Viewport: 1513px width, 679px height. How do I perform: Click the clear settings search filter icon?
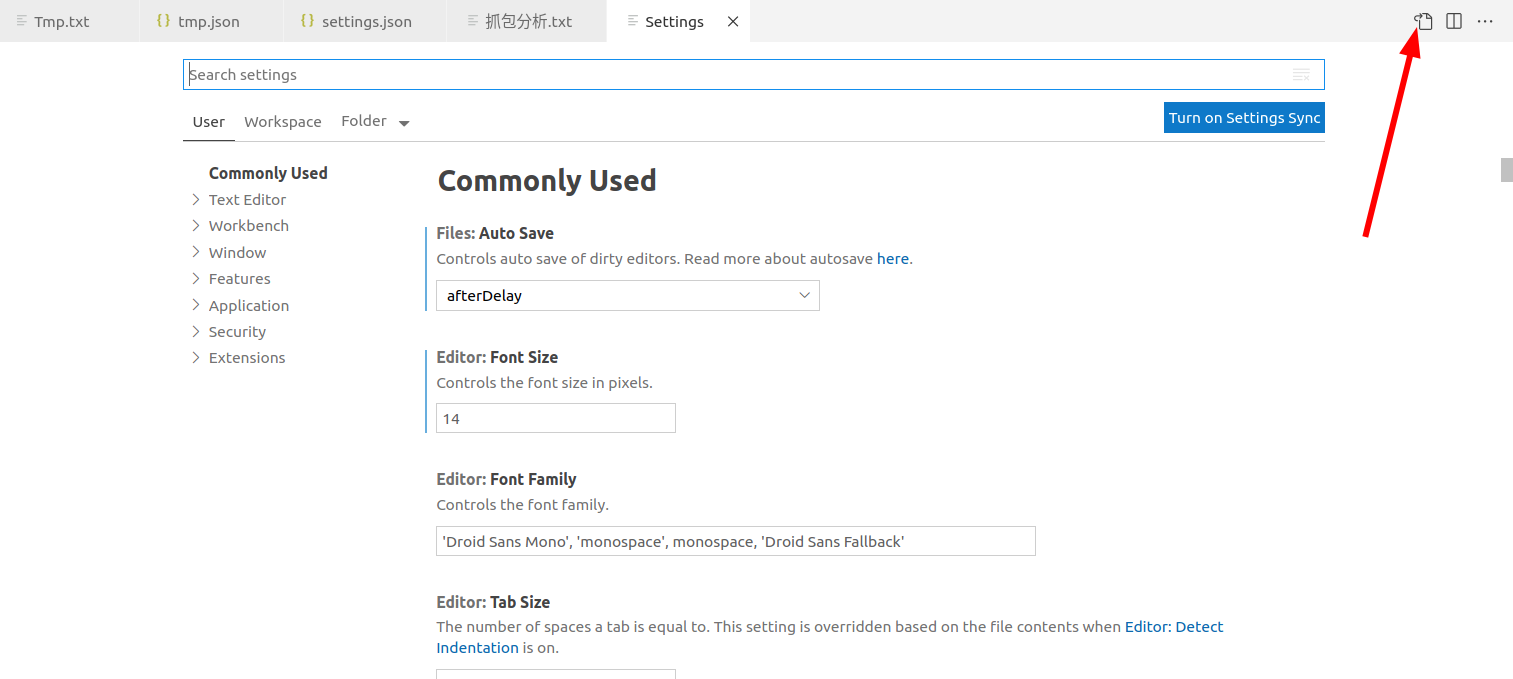point(1301,75)
